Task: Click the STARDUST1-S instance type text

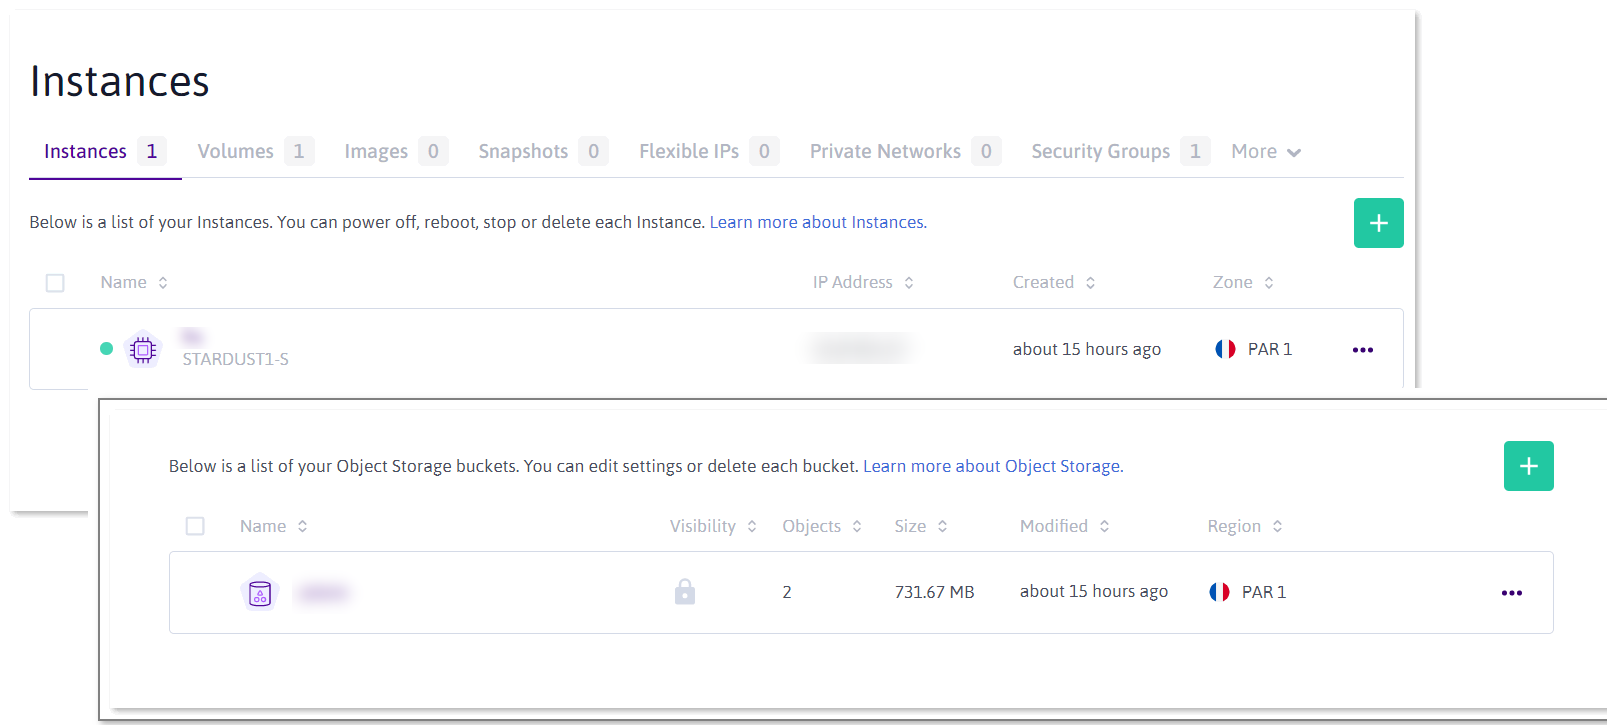Action: pyautogui.click(x=235, y=359)
